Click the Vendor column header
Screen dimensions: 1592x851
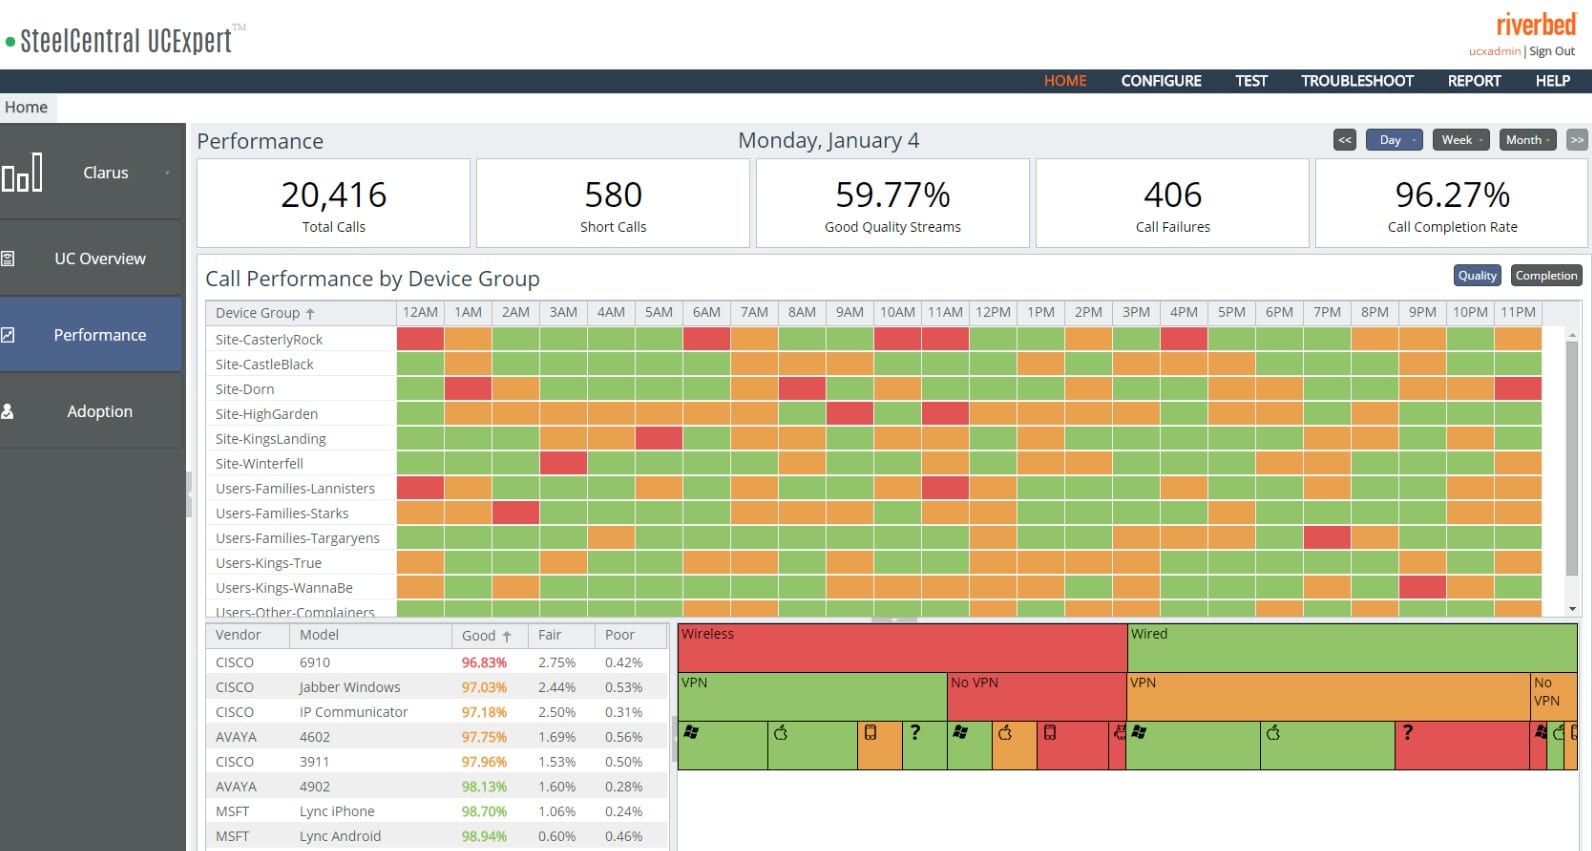(248, 635)
